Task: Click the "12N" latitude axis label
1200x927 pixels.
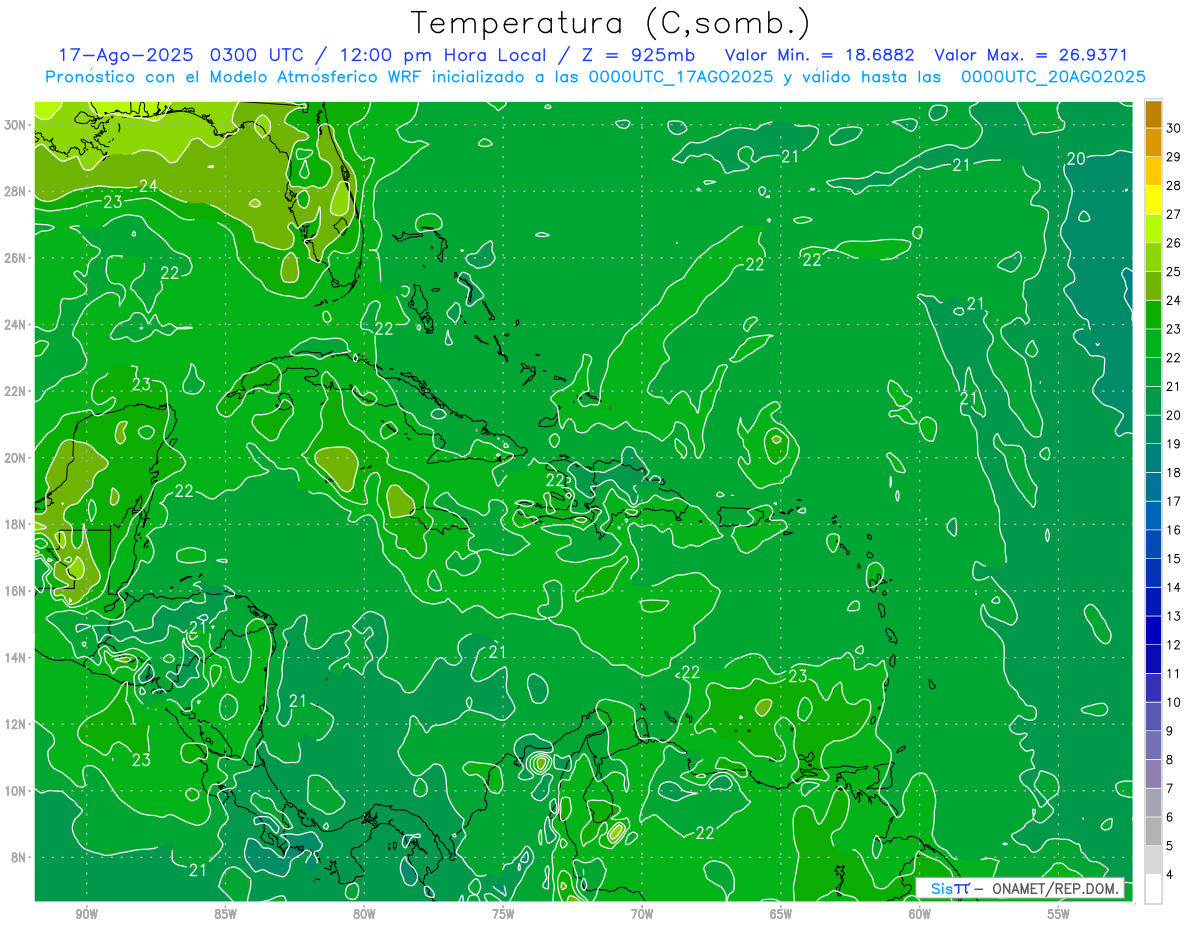Action: [17, 724]
